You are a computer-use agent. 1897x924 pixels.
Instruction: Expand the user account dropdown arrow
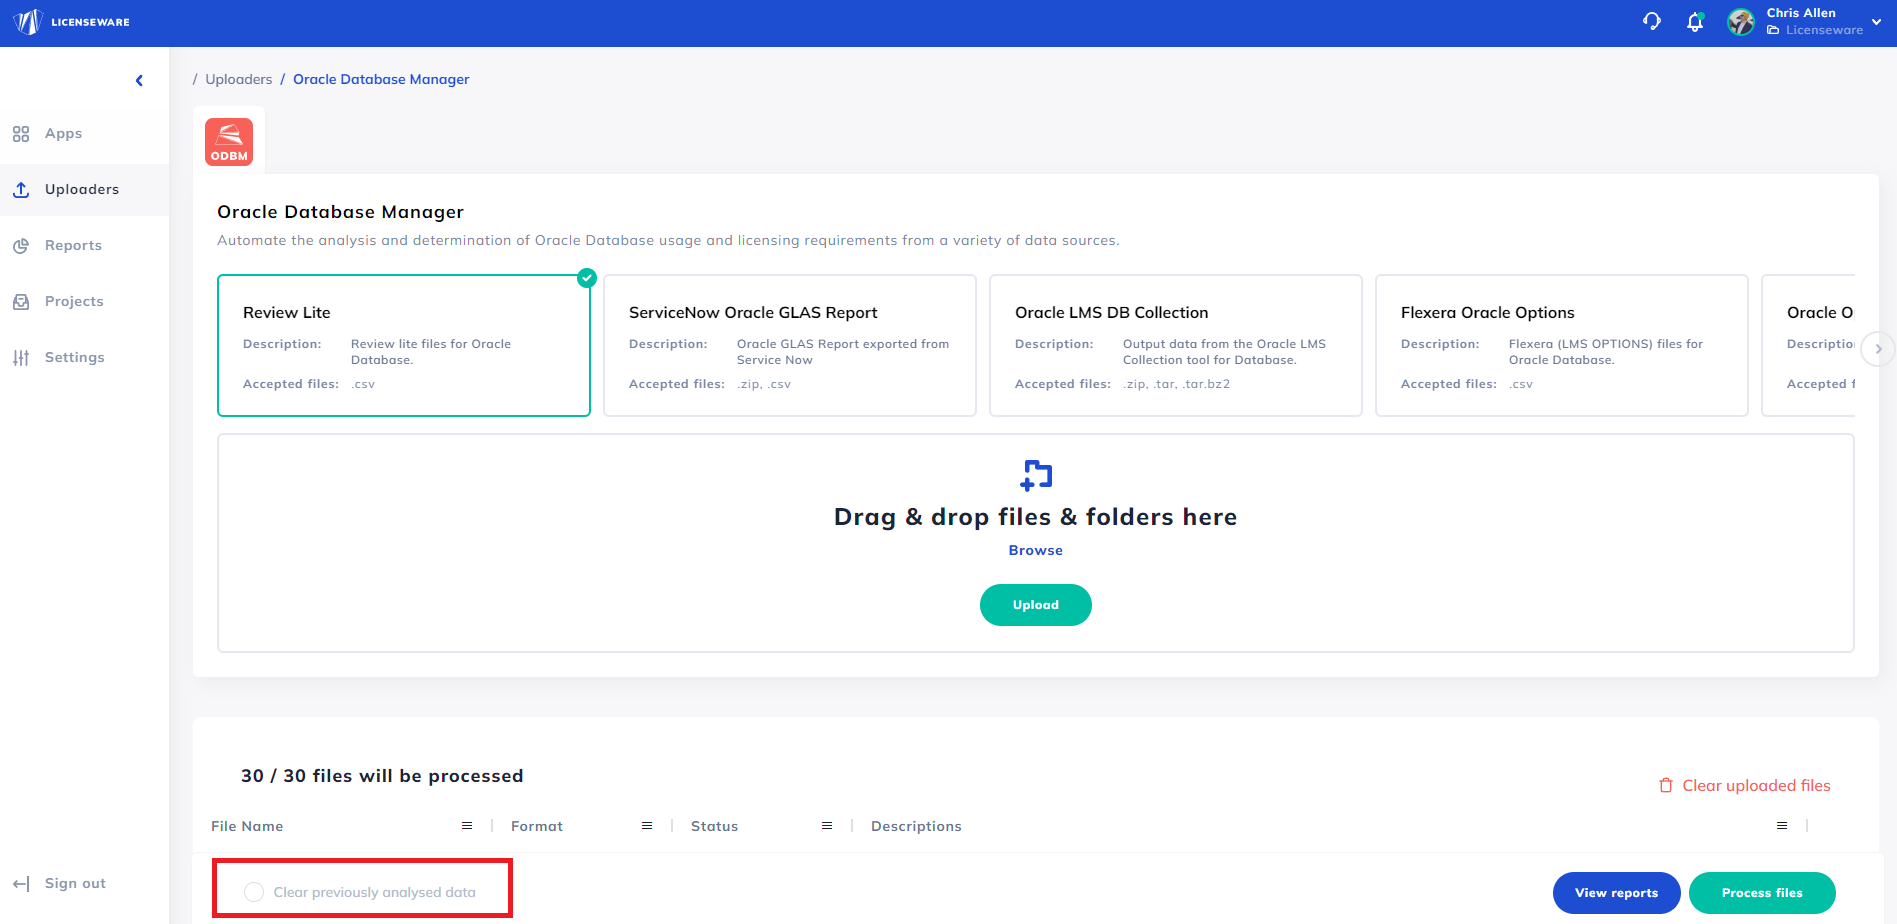pos(1876,22)
